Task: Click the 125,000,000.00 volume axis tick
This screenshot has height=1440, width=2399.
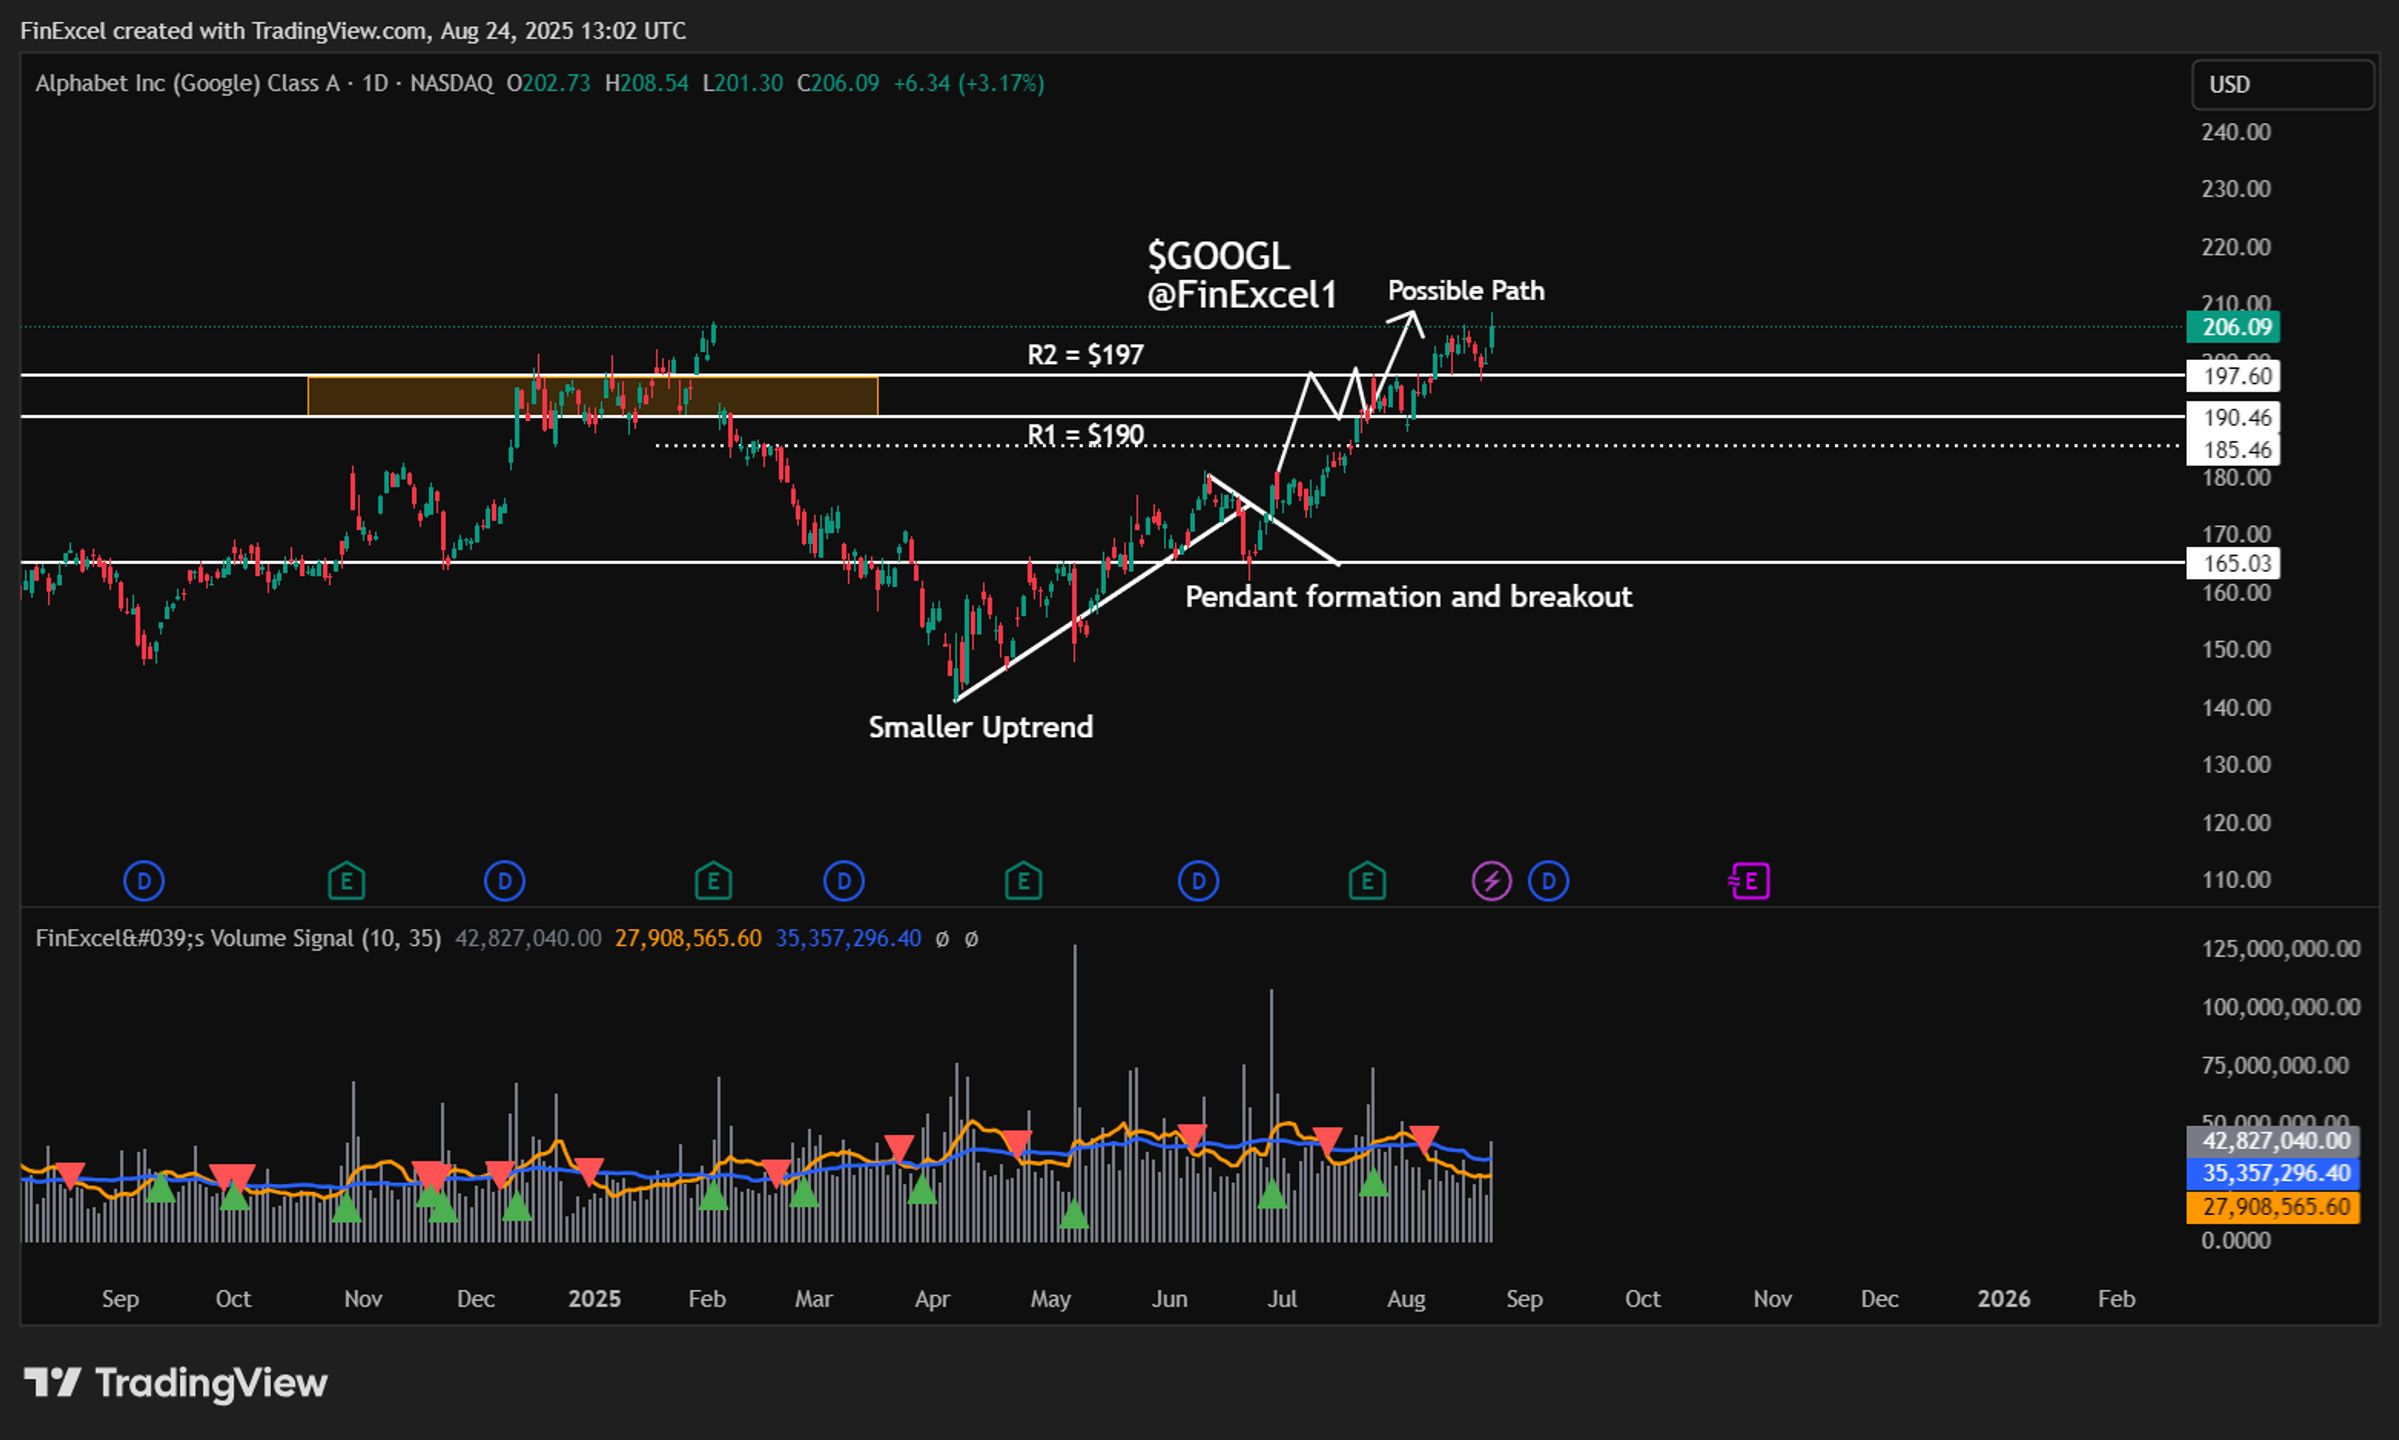Action: click(x=2280, y=948)
